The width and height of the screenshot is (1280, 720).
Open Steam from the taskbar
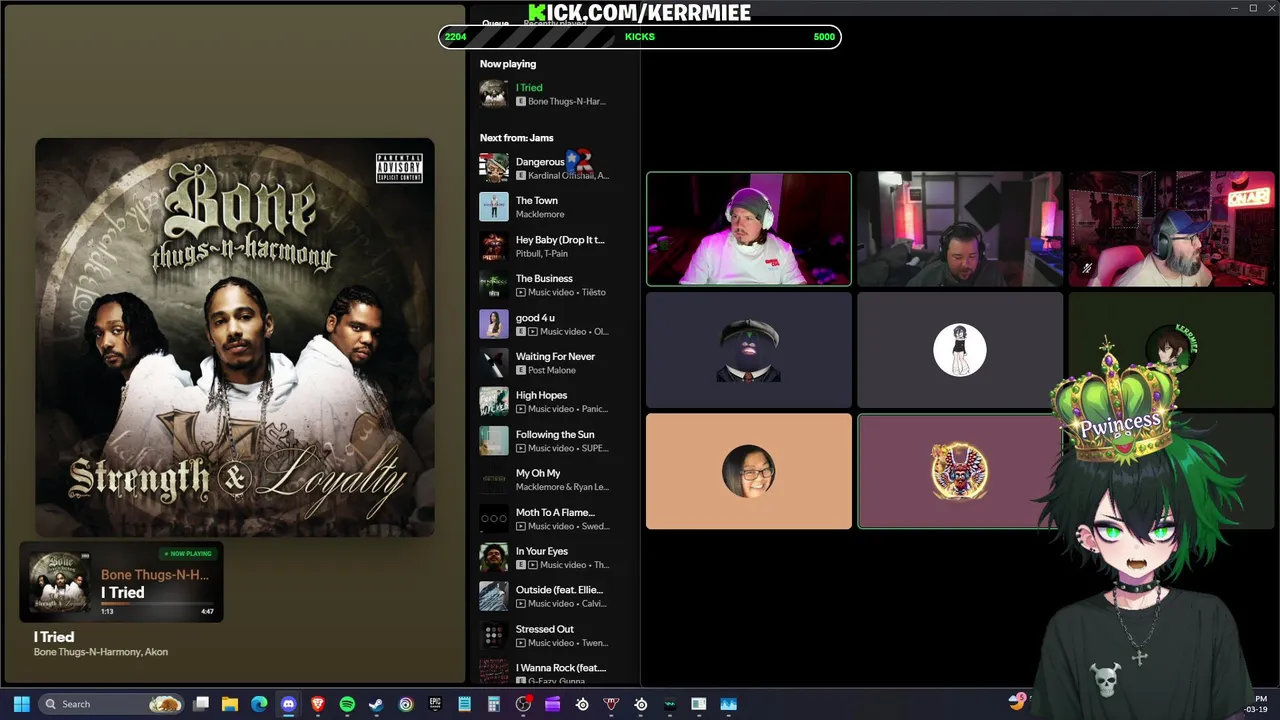(376, 704)
